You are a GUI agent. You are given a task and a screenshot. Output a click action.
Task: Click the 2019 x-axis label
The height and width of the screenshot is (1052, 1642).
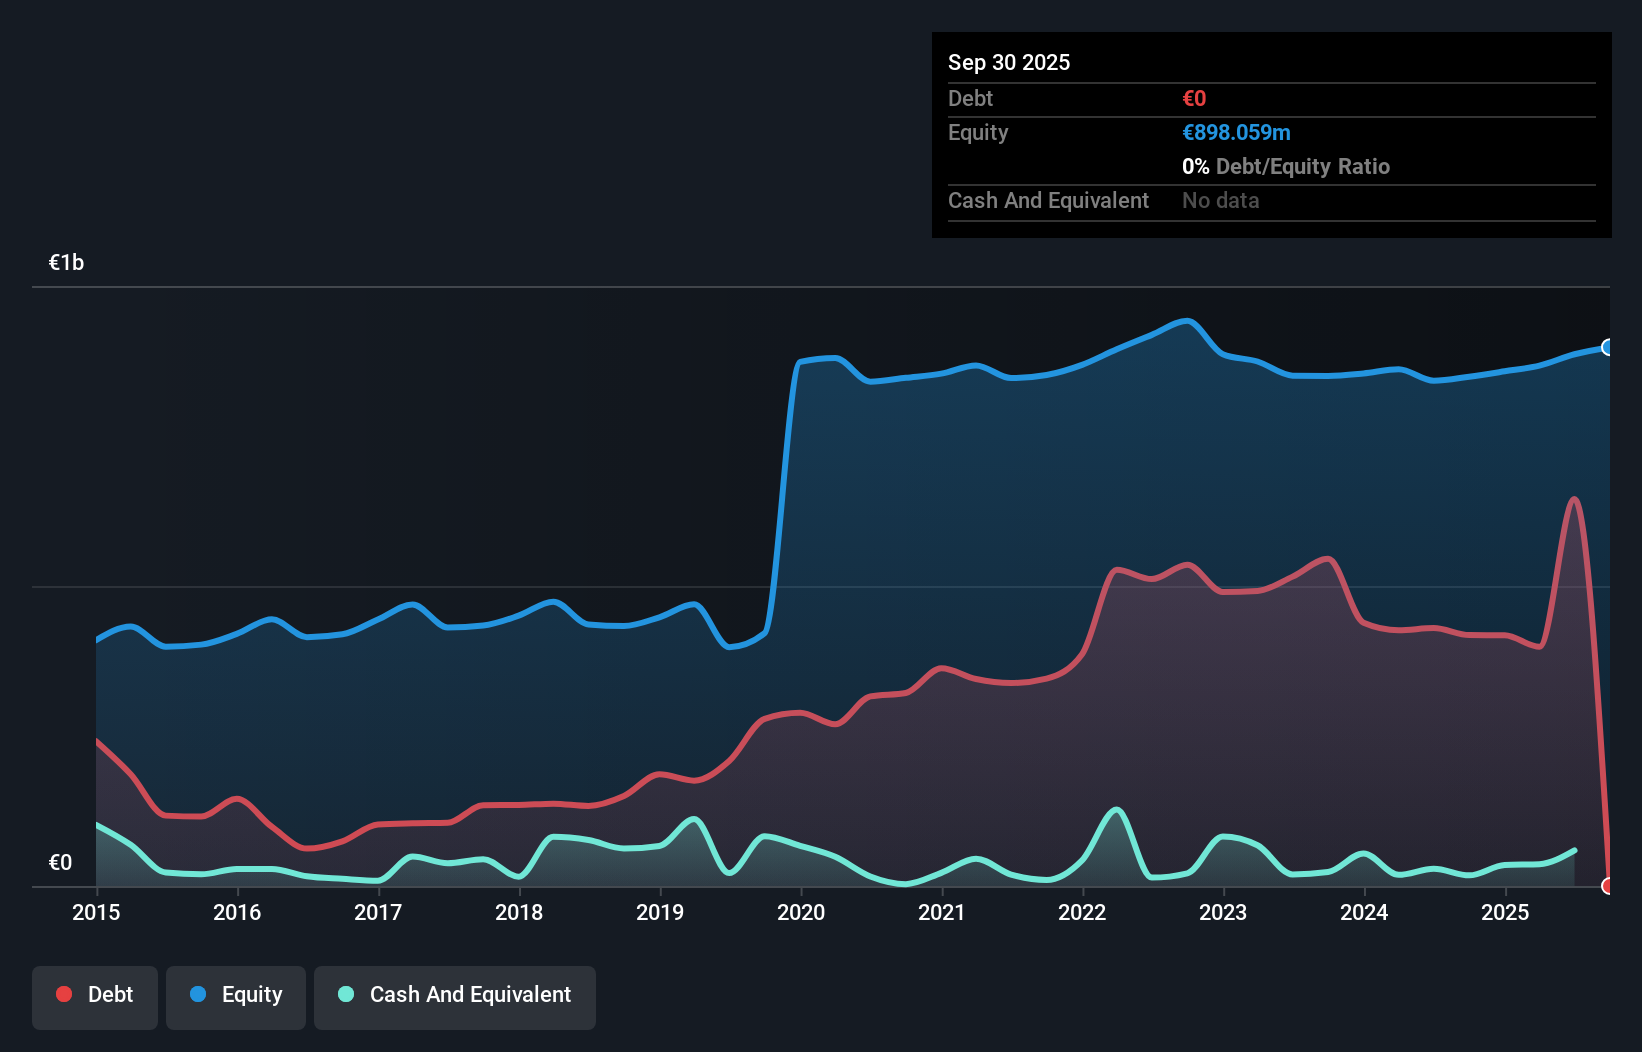click(x=660, y=912)
